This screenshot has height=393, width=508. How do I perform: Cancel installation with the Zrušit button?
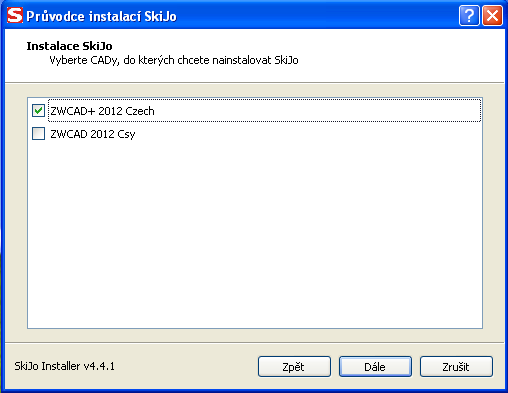pyautogui.click(x=456, y=367)
